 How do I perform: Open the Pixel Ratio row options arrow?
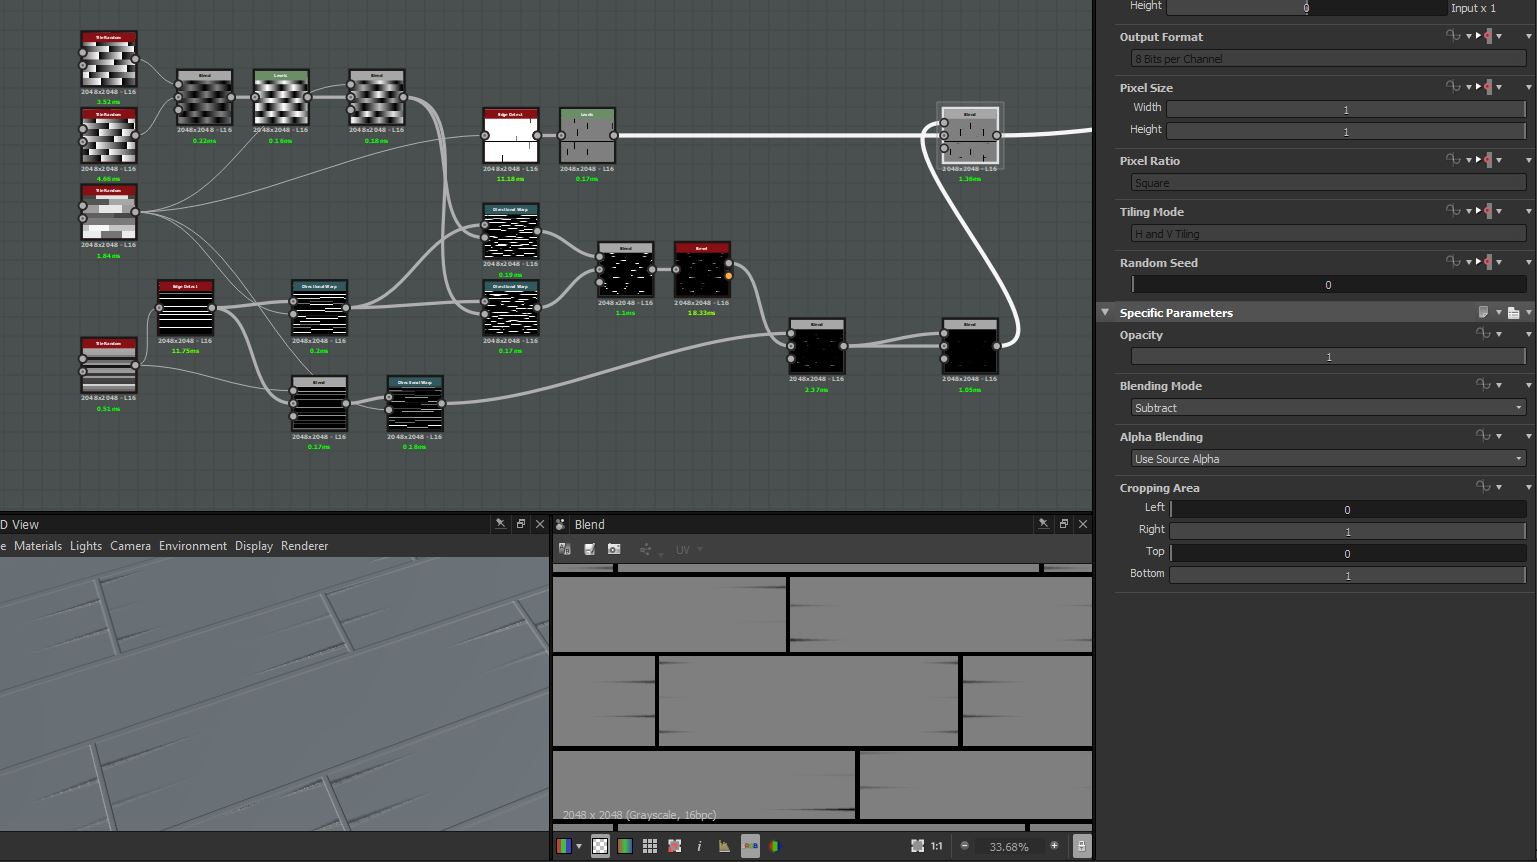[1528, 161]
